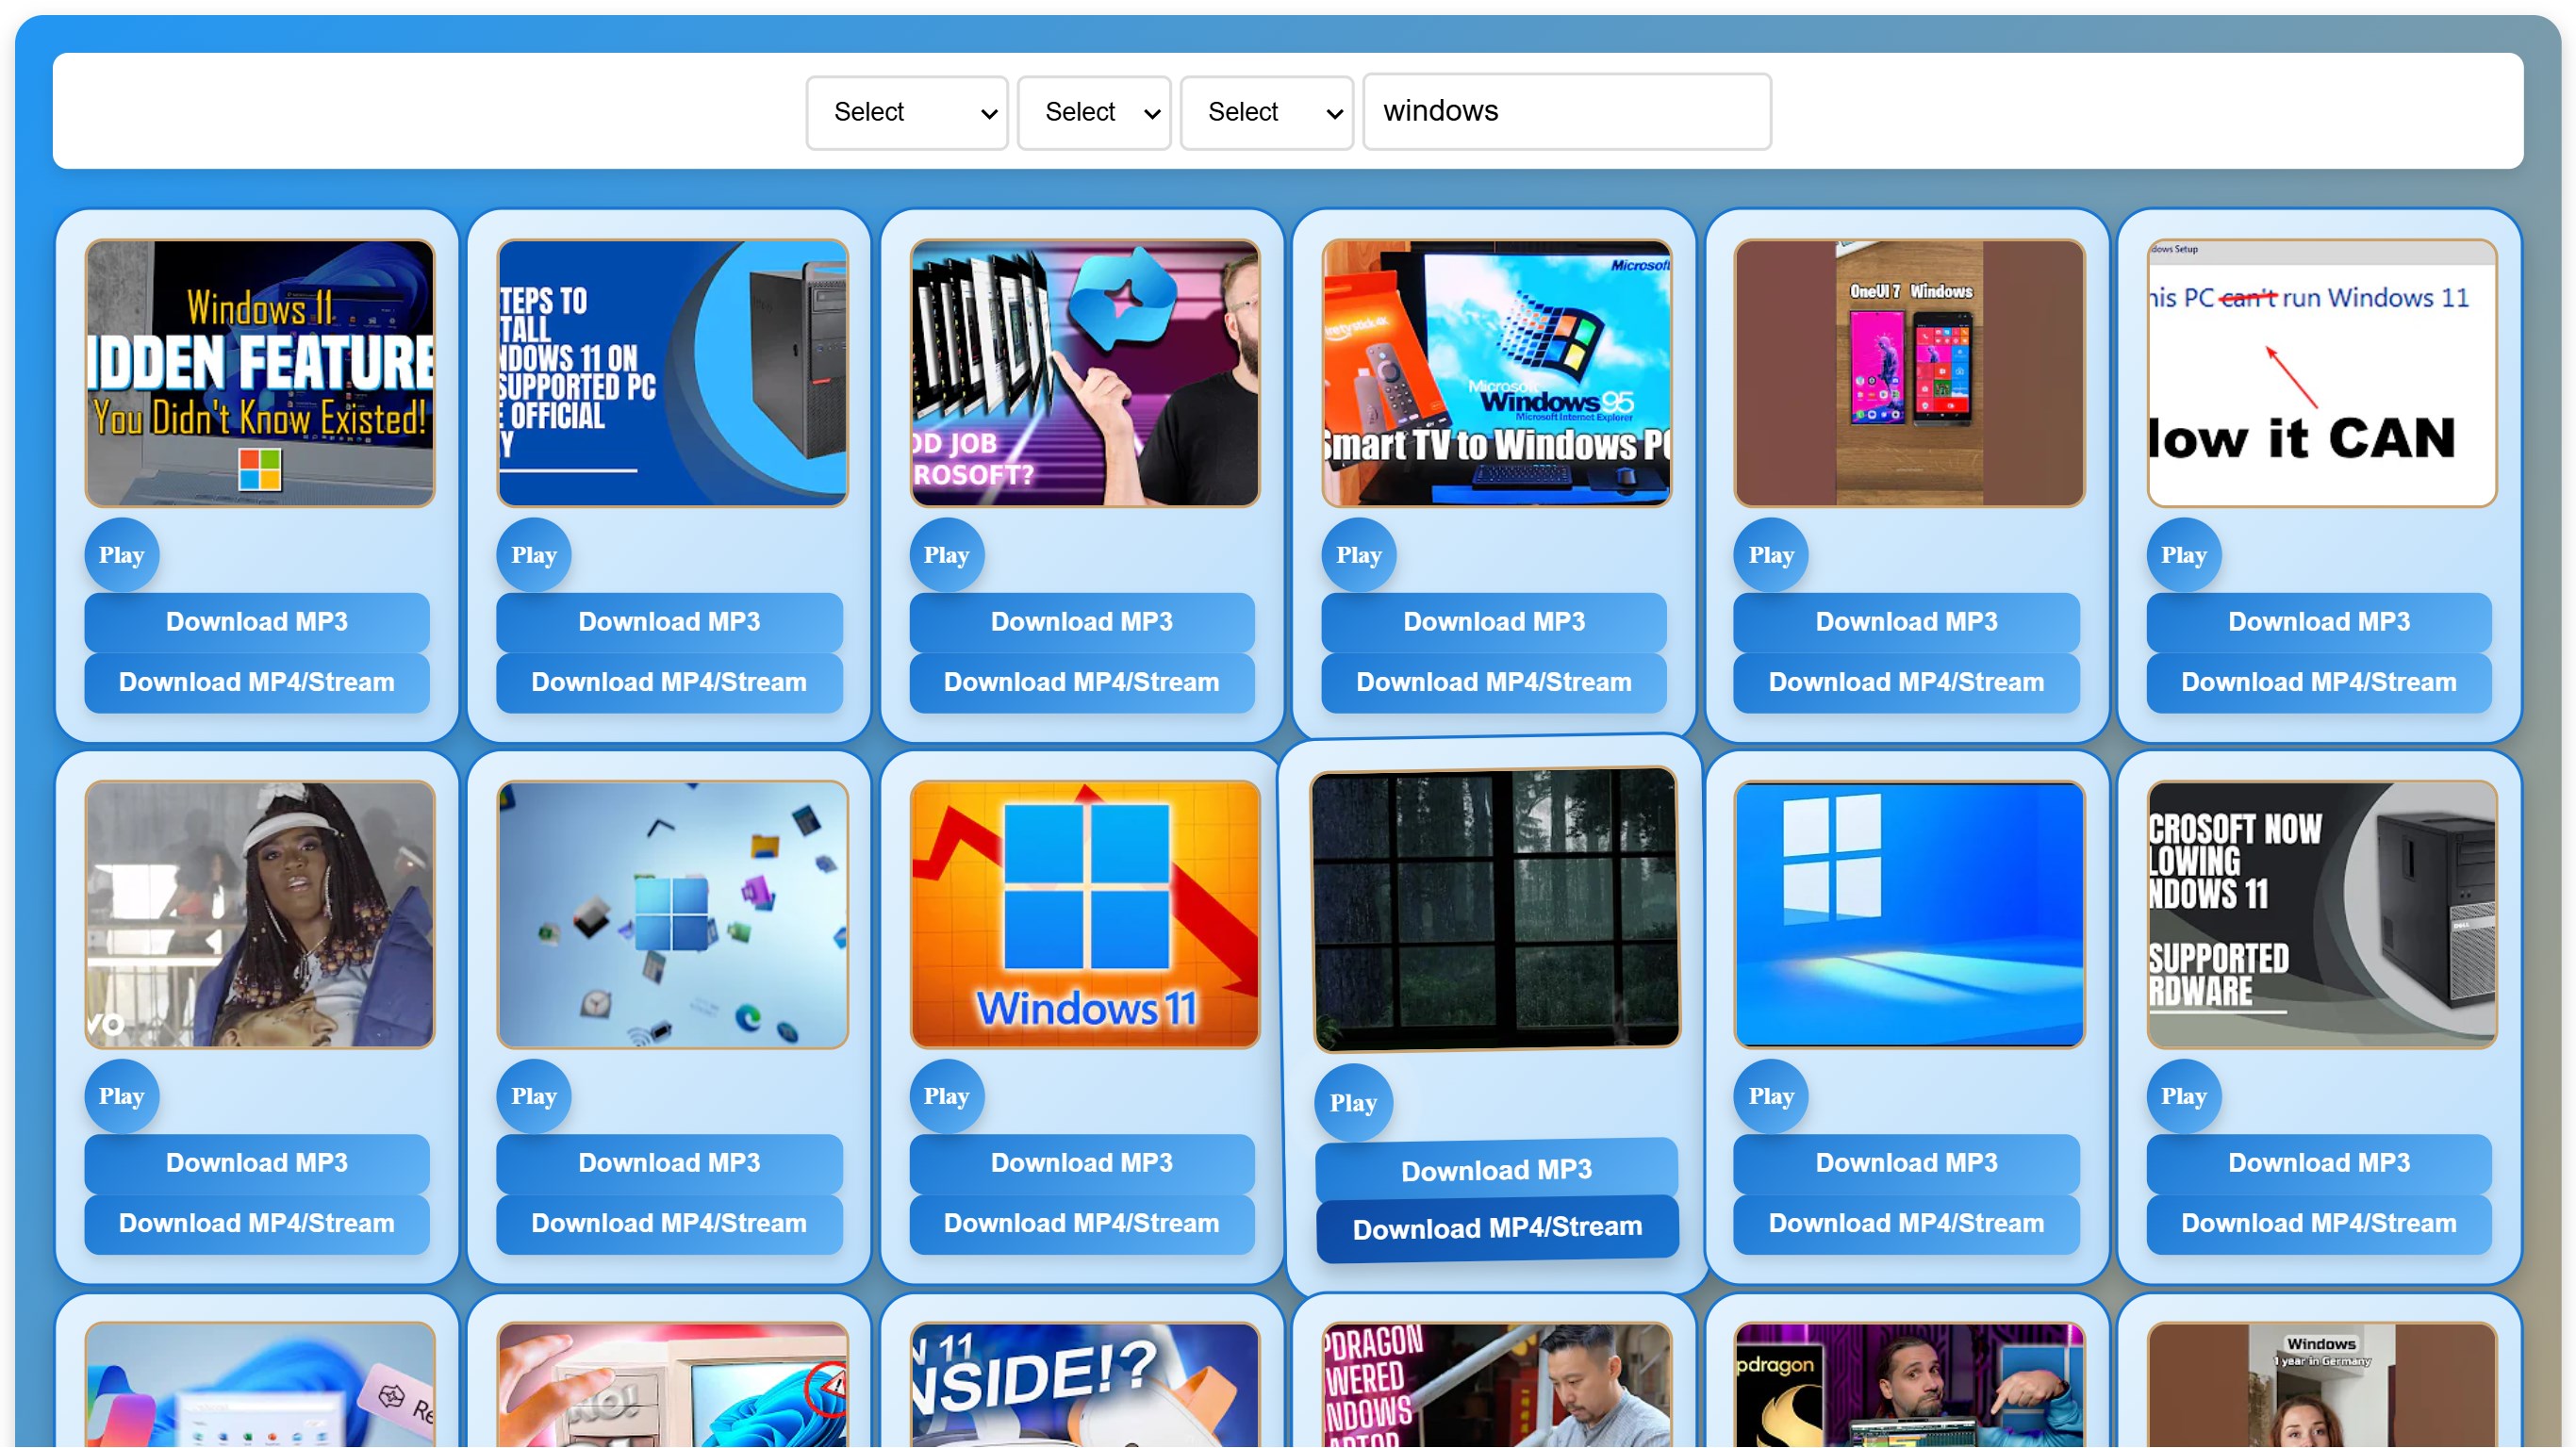Expand the third Select dropdown
2576x1448 pixels.
pos(1266,112)
